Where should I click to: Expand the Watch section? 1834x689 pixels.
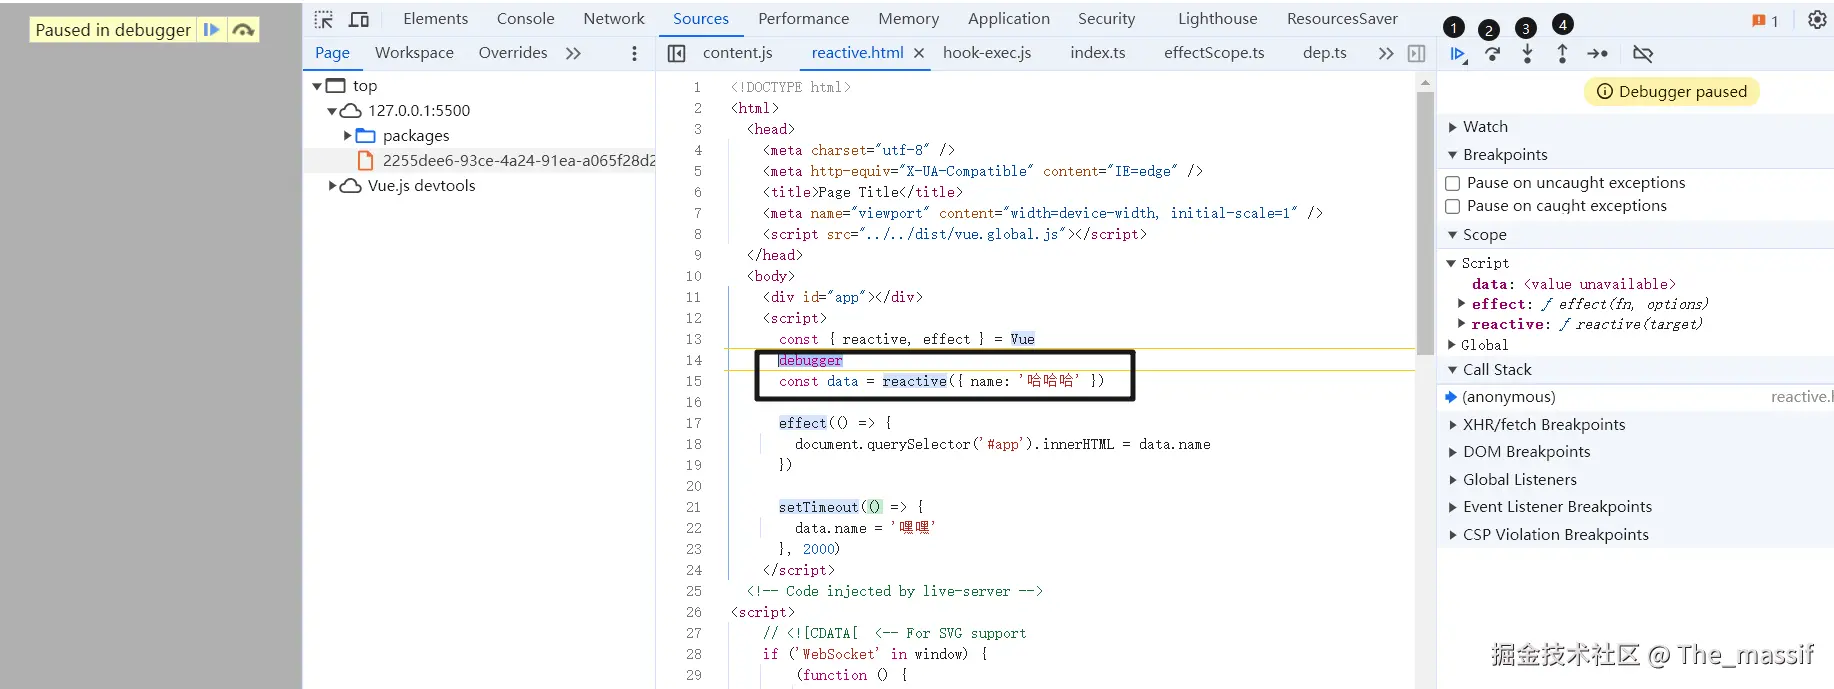tap(1453, 127)
